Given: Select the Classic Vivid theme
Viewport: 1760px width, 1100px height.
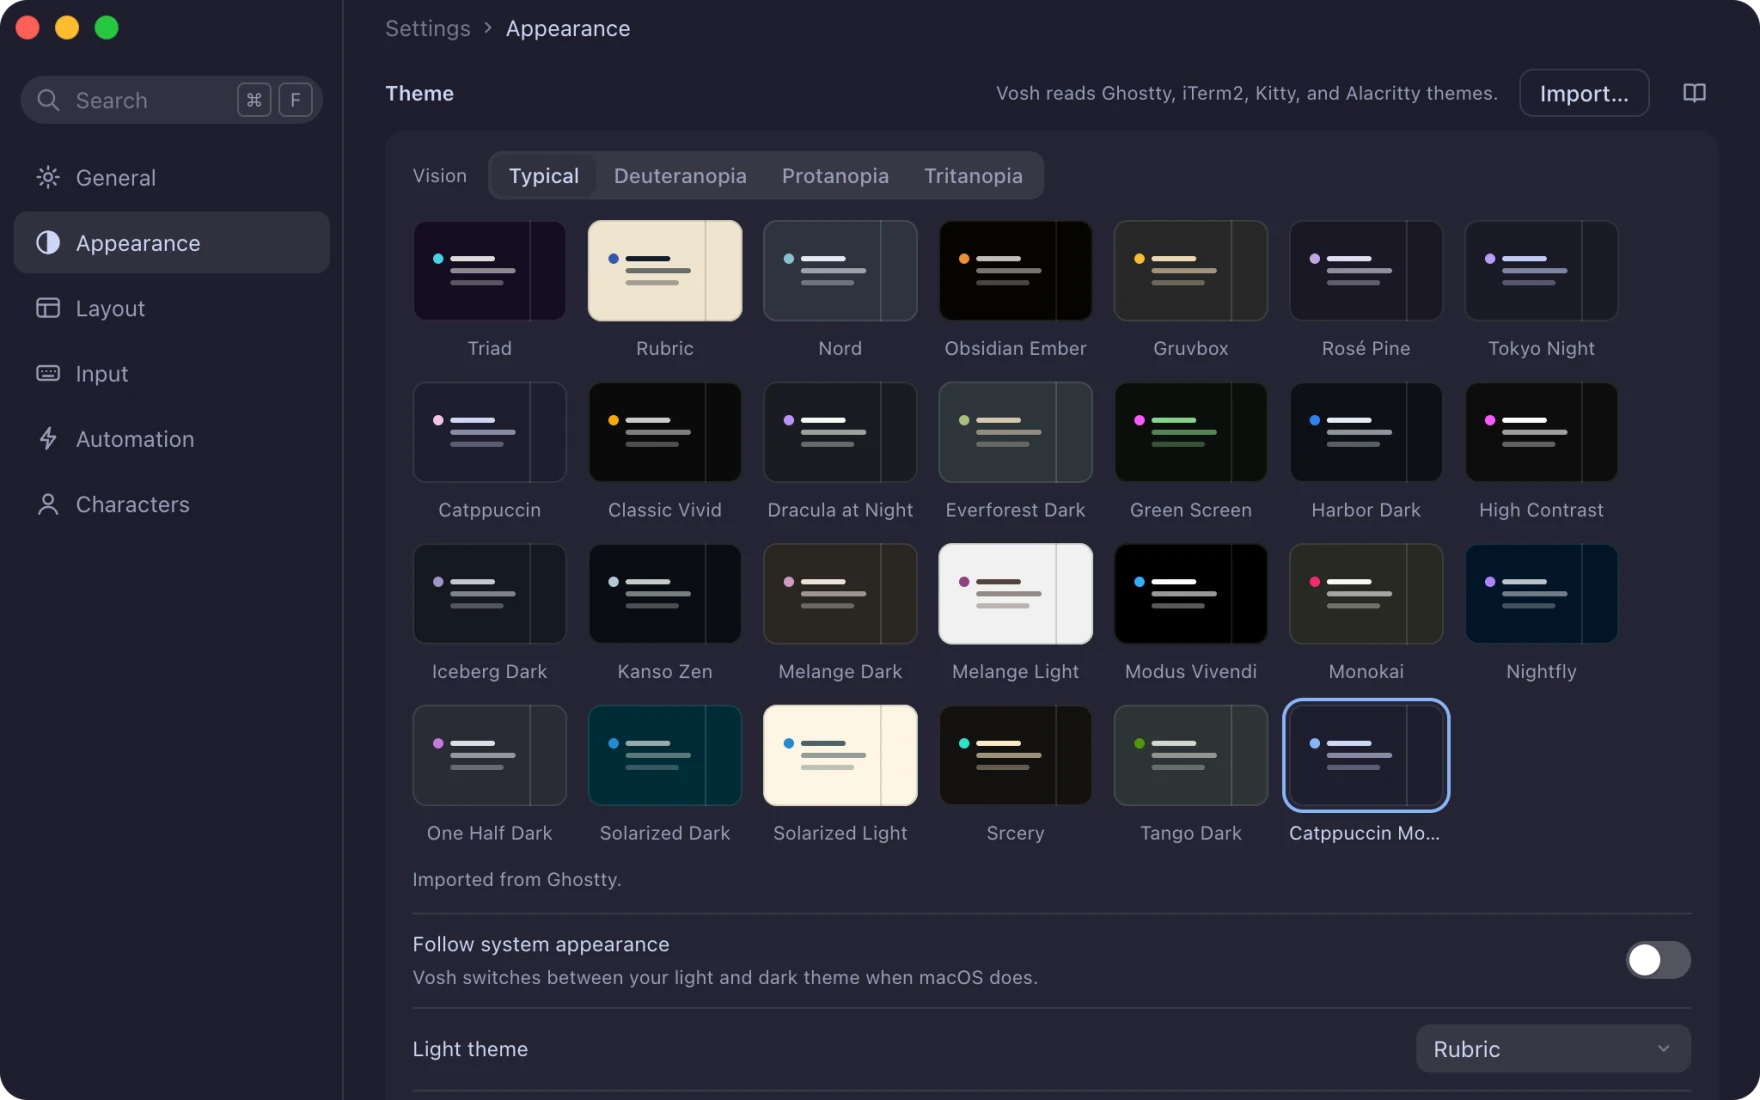Looking at the screenshot, I should tap(665, 432).
